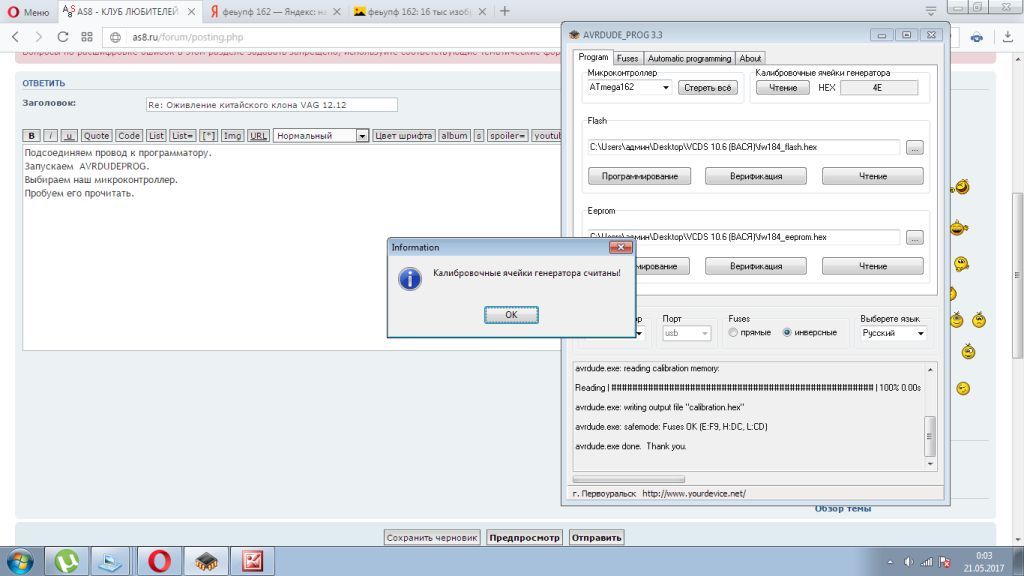Screen dimensions: 1024x576
Task: Click the Стереть всё button
Action: [x=707, y=88]
